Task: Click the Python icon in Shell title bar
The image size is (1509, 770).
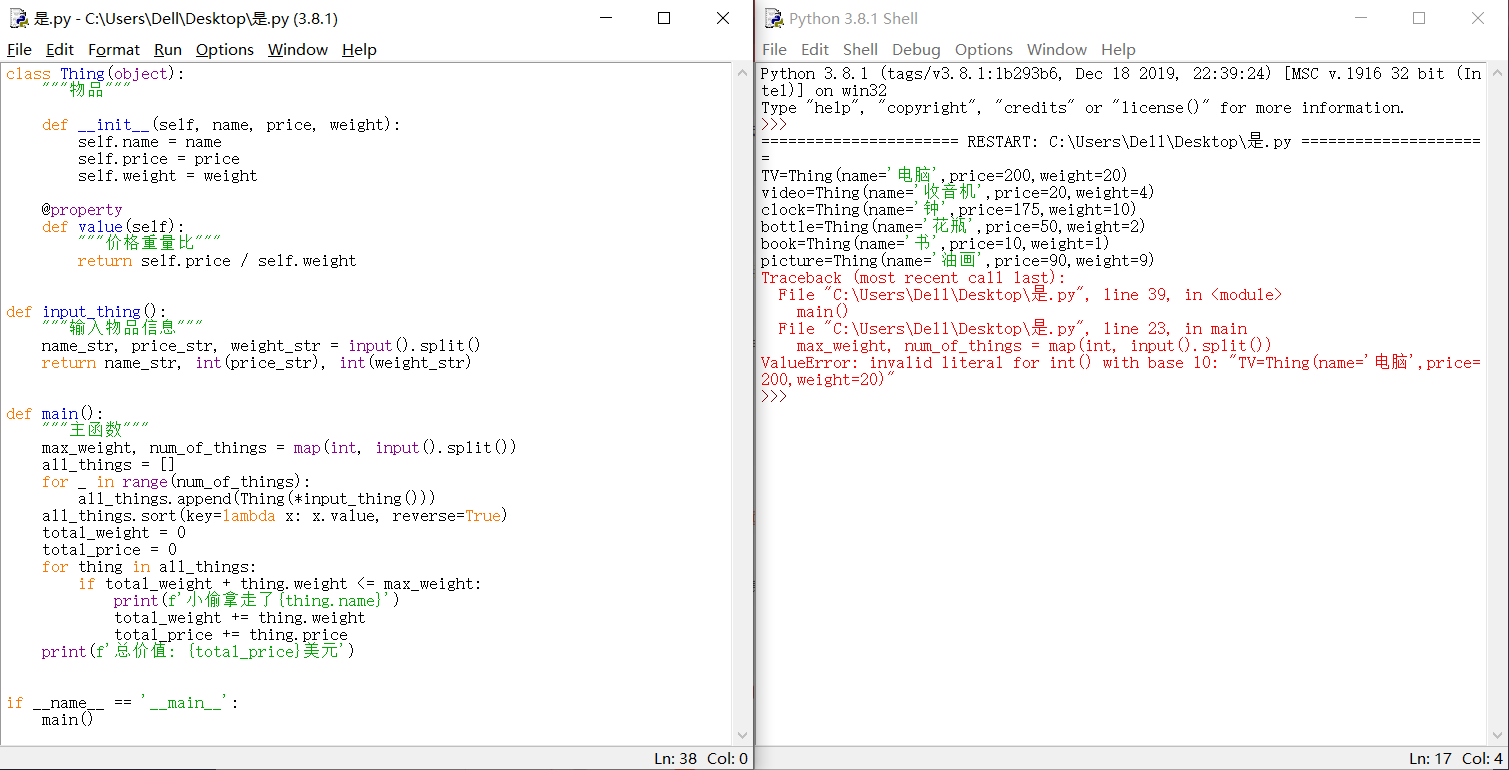Action: pos(773,18)
